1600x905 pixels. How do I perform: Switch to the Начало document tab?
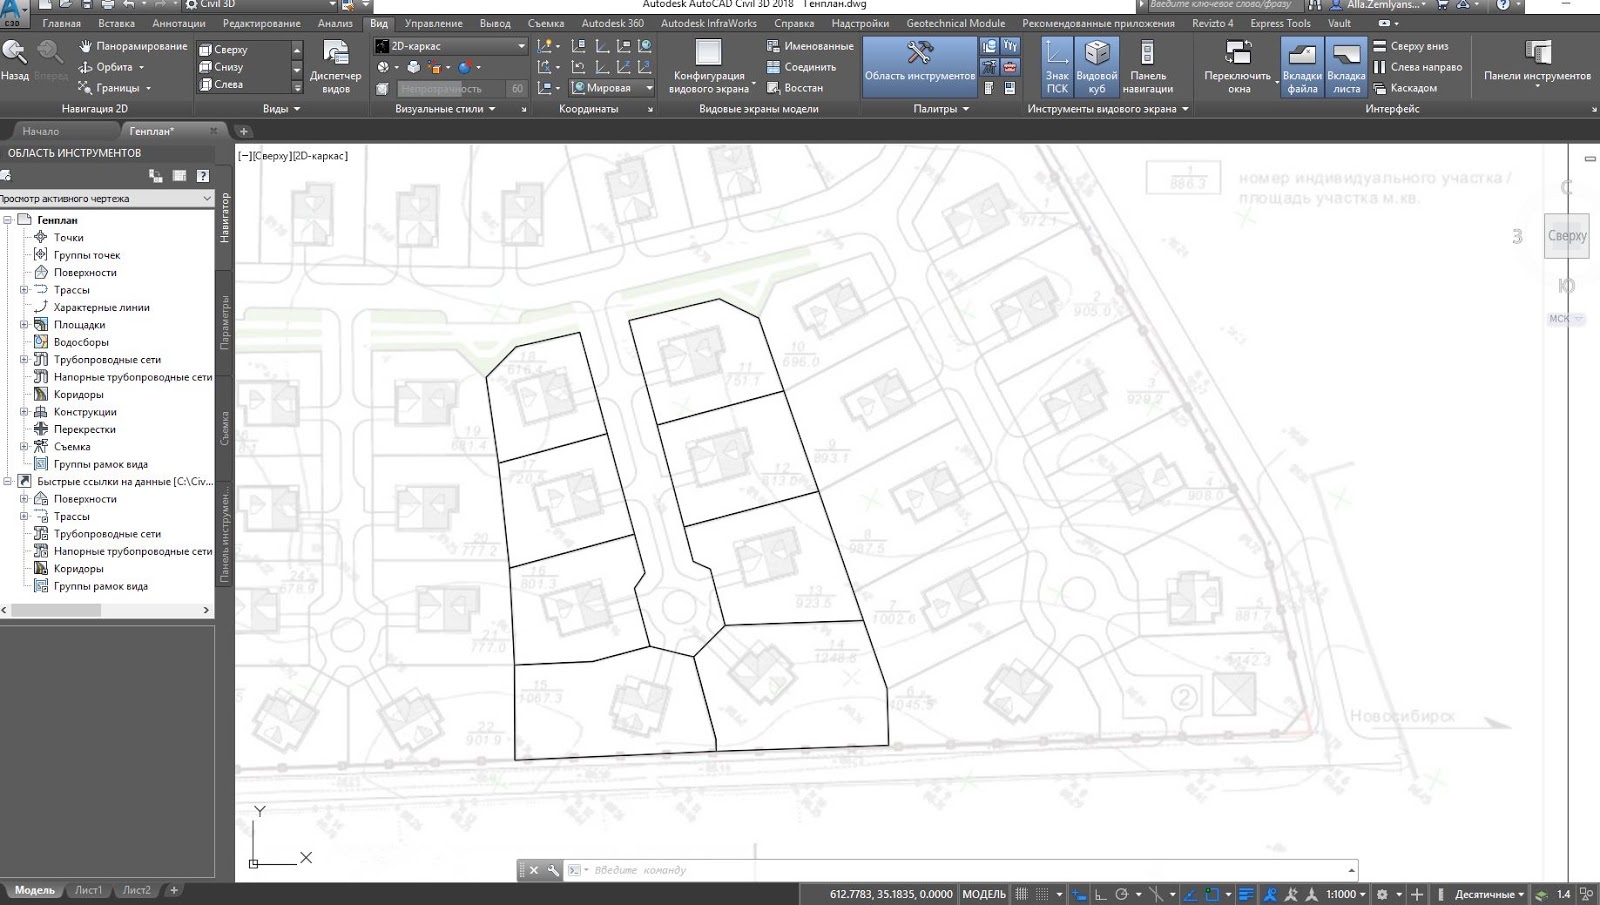point(41,131)
